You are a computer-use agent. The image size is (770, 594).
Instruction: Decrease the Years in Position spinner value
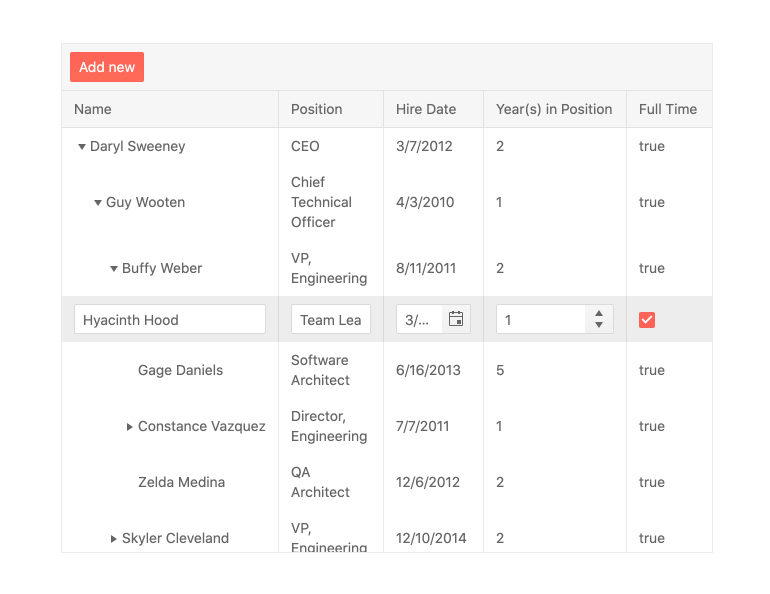pyautogui.click(x=599, y=325)
